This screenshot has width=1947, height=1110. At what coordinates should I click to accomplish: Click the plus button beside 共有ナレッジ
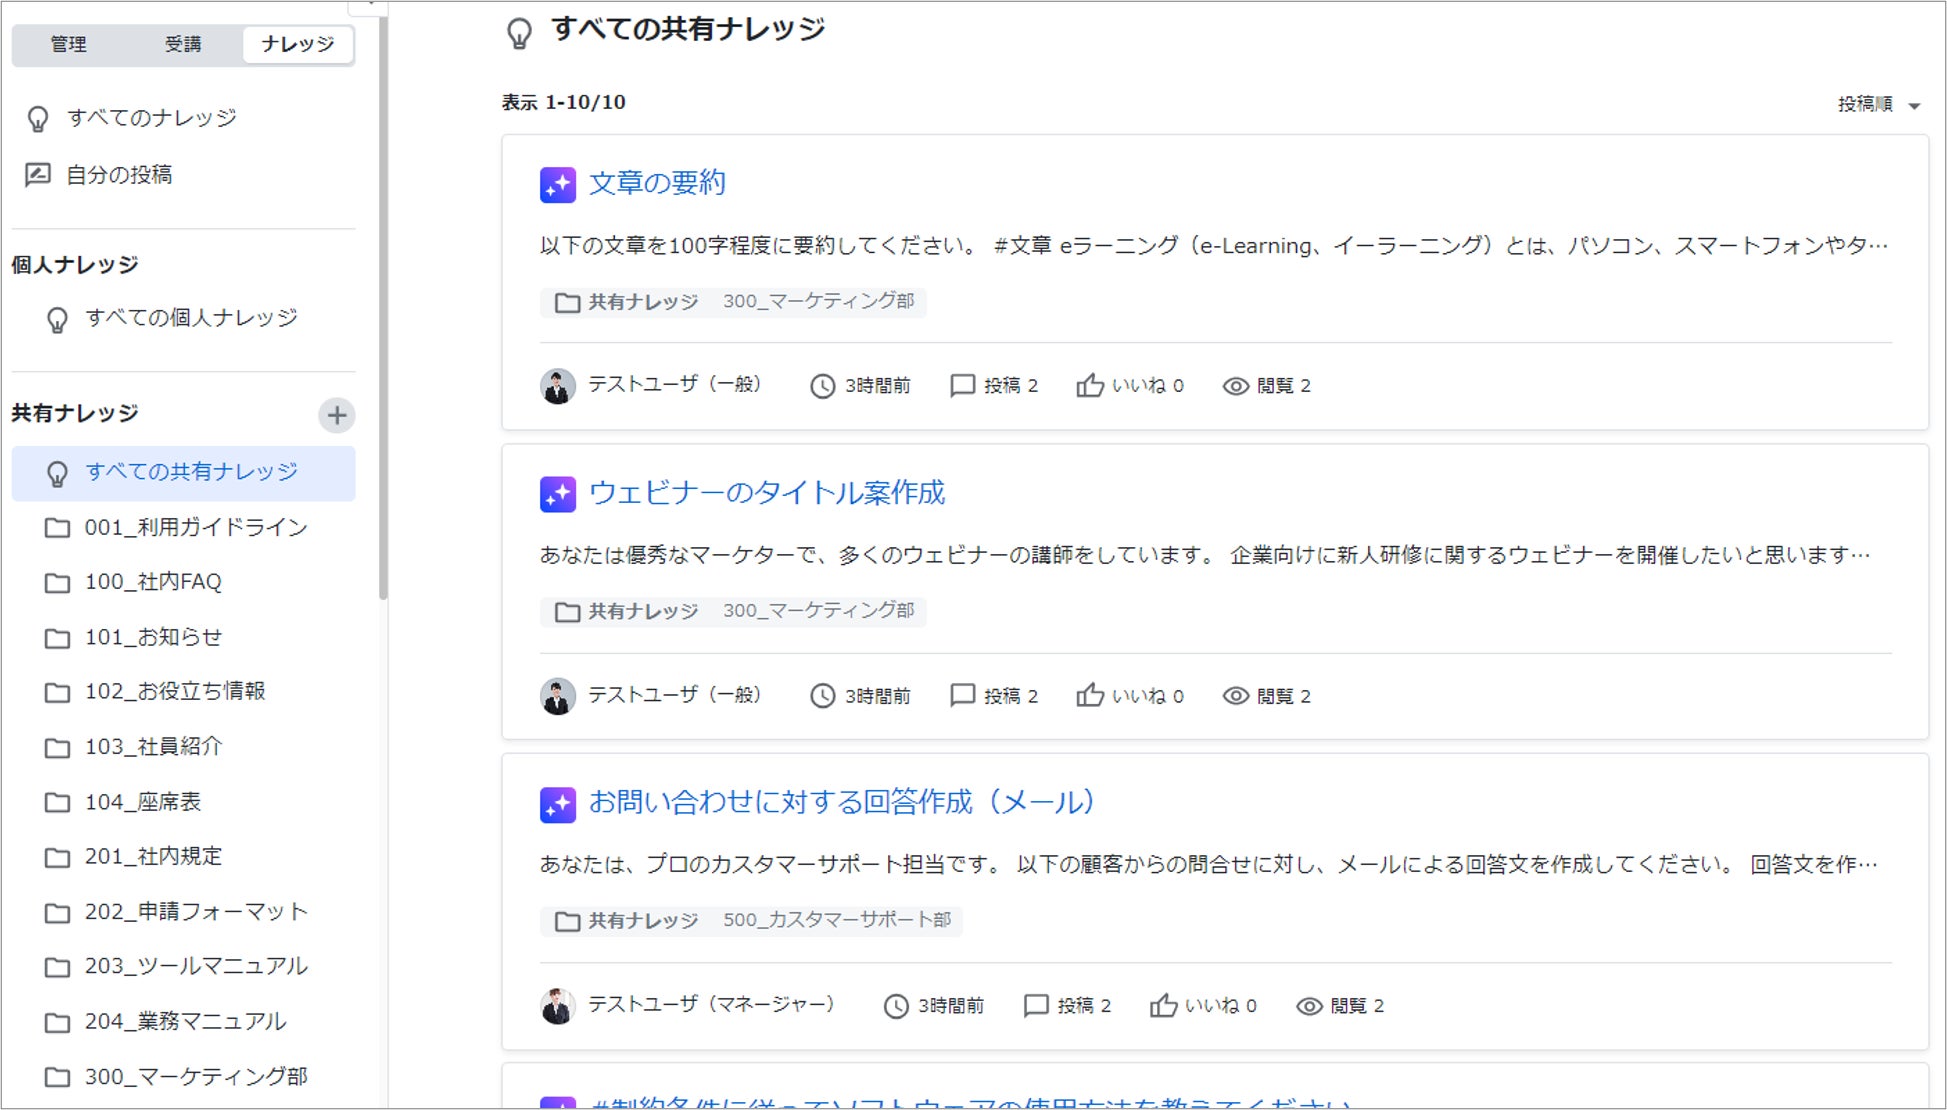pos(337,415)
